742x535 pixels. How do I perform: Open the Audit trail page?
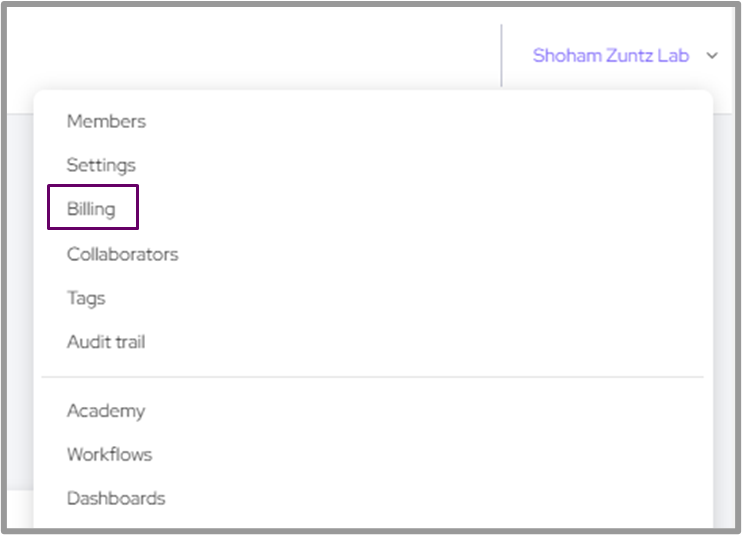(106, 342)
